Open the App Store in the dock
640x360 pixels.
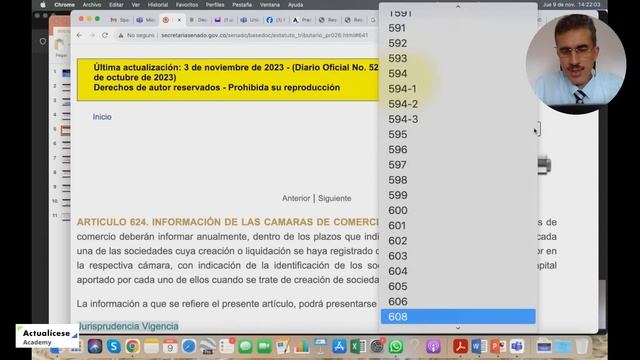(x=339, y=347)
